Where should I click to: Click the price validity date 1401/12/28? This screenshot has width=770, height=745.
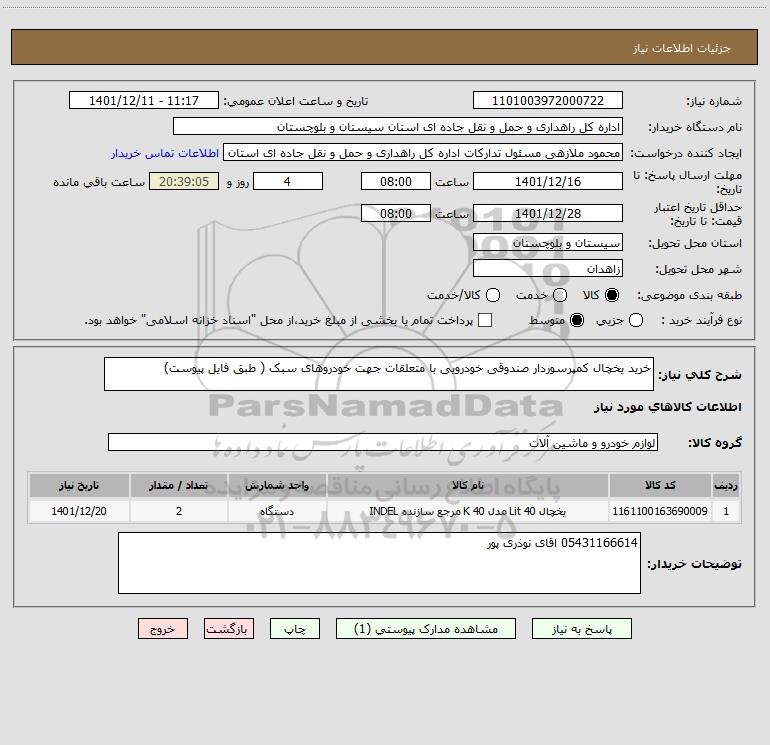point(548,214)
